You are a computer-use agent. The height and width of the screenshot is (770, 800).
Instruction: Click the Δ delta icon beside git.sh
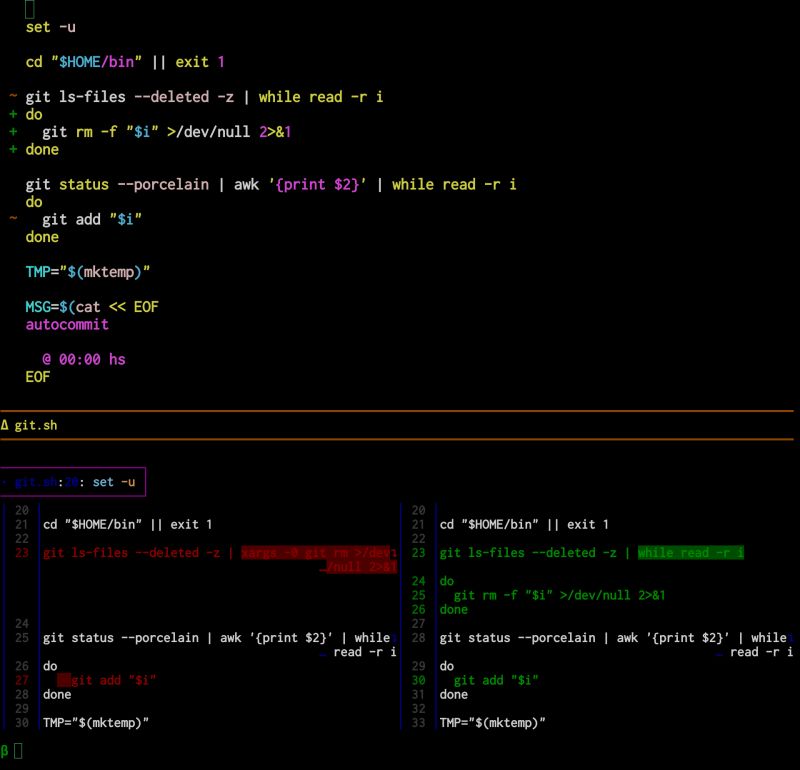click(x=8, y=424)
